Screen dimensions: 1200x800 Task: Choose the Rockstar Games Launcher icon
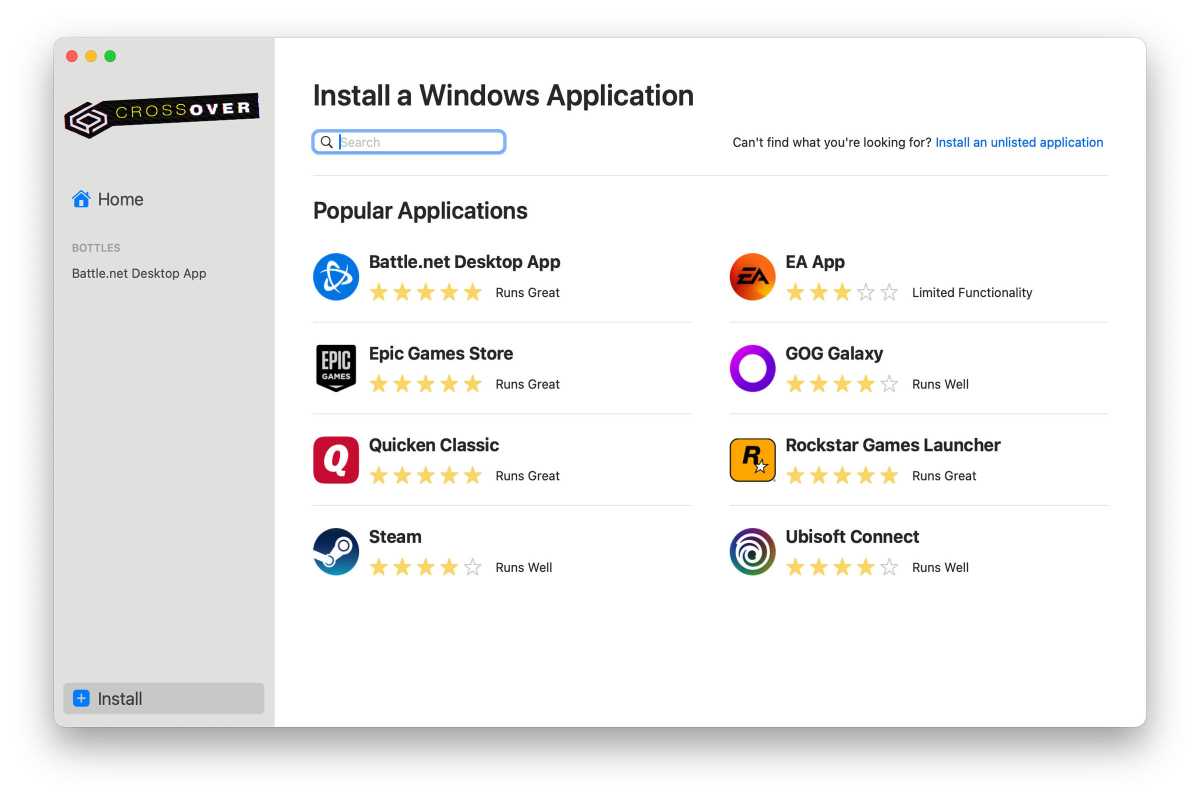[x=753, y=460]
